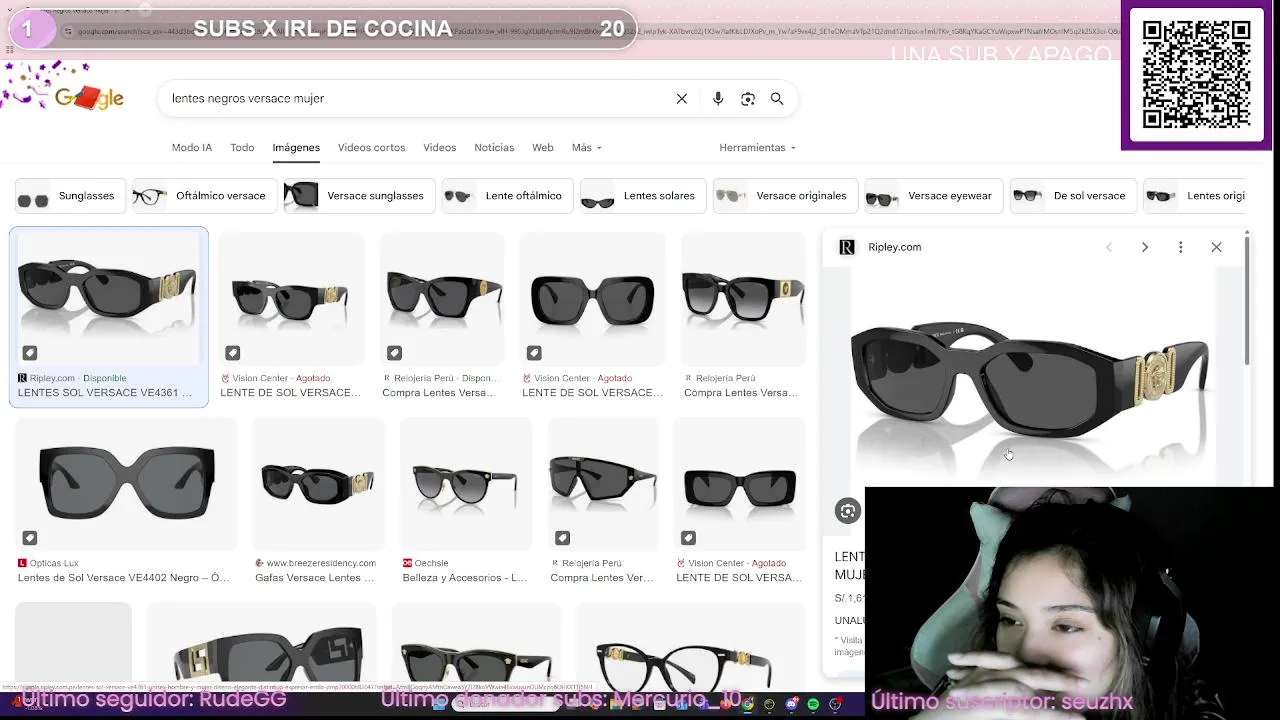
Task: Click the magnifying glass search icon
Action: [x=777, y=99]
